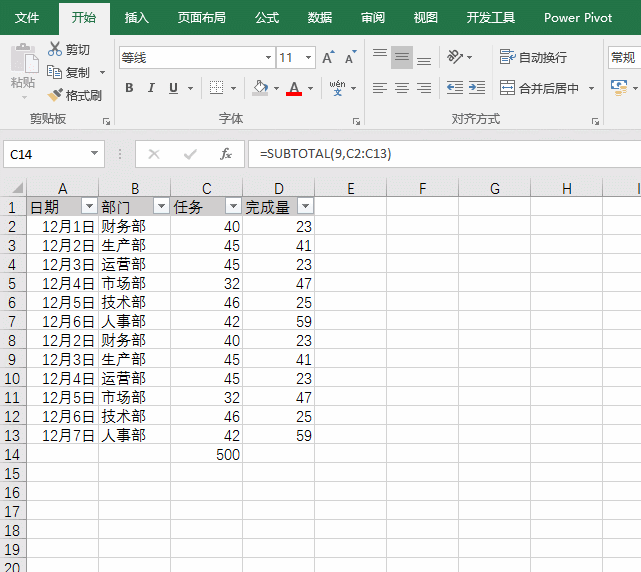
Task: Click the Format Painter (格式刷) button
Action: click(x=75, y=96)
